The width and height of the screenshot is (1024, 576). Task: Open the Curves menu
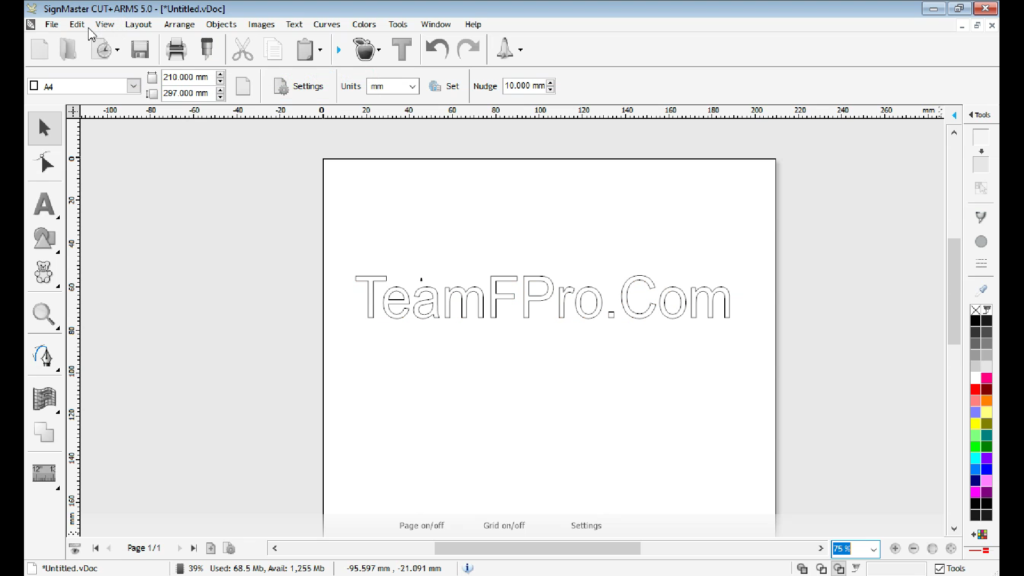tap(327, 24)
